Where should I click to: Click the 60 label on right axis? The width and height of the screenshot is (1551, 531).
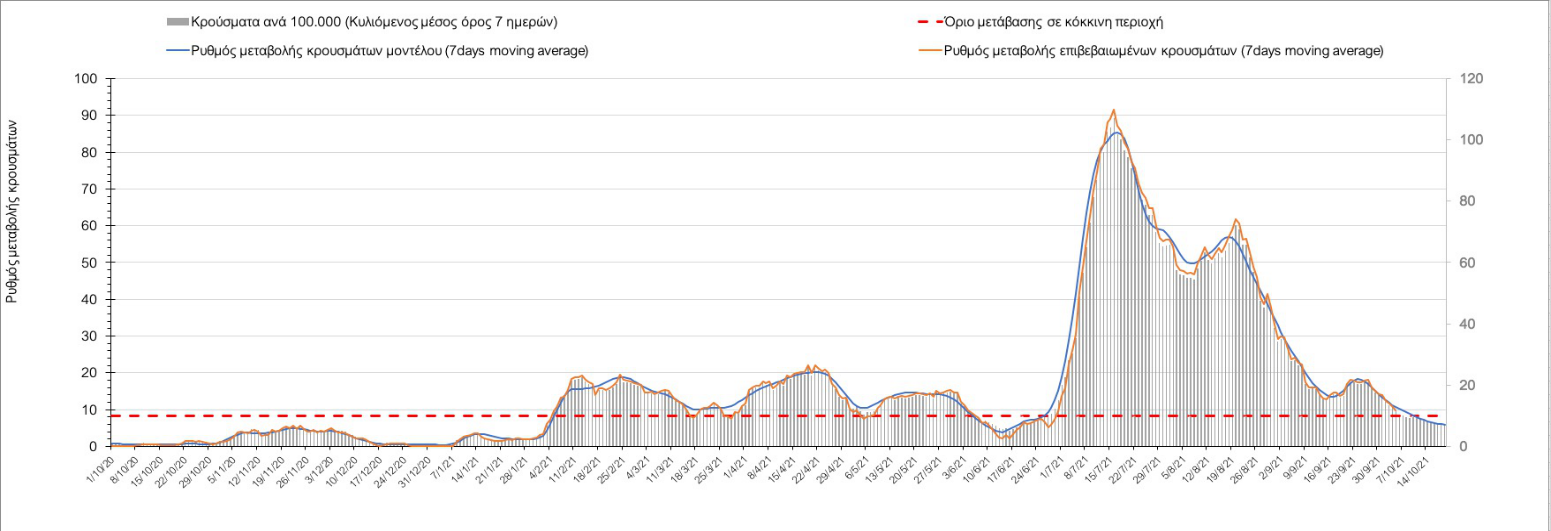click(1468, 263)
